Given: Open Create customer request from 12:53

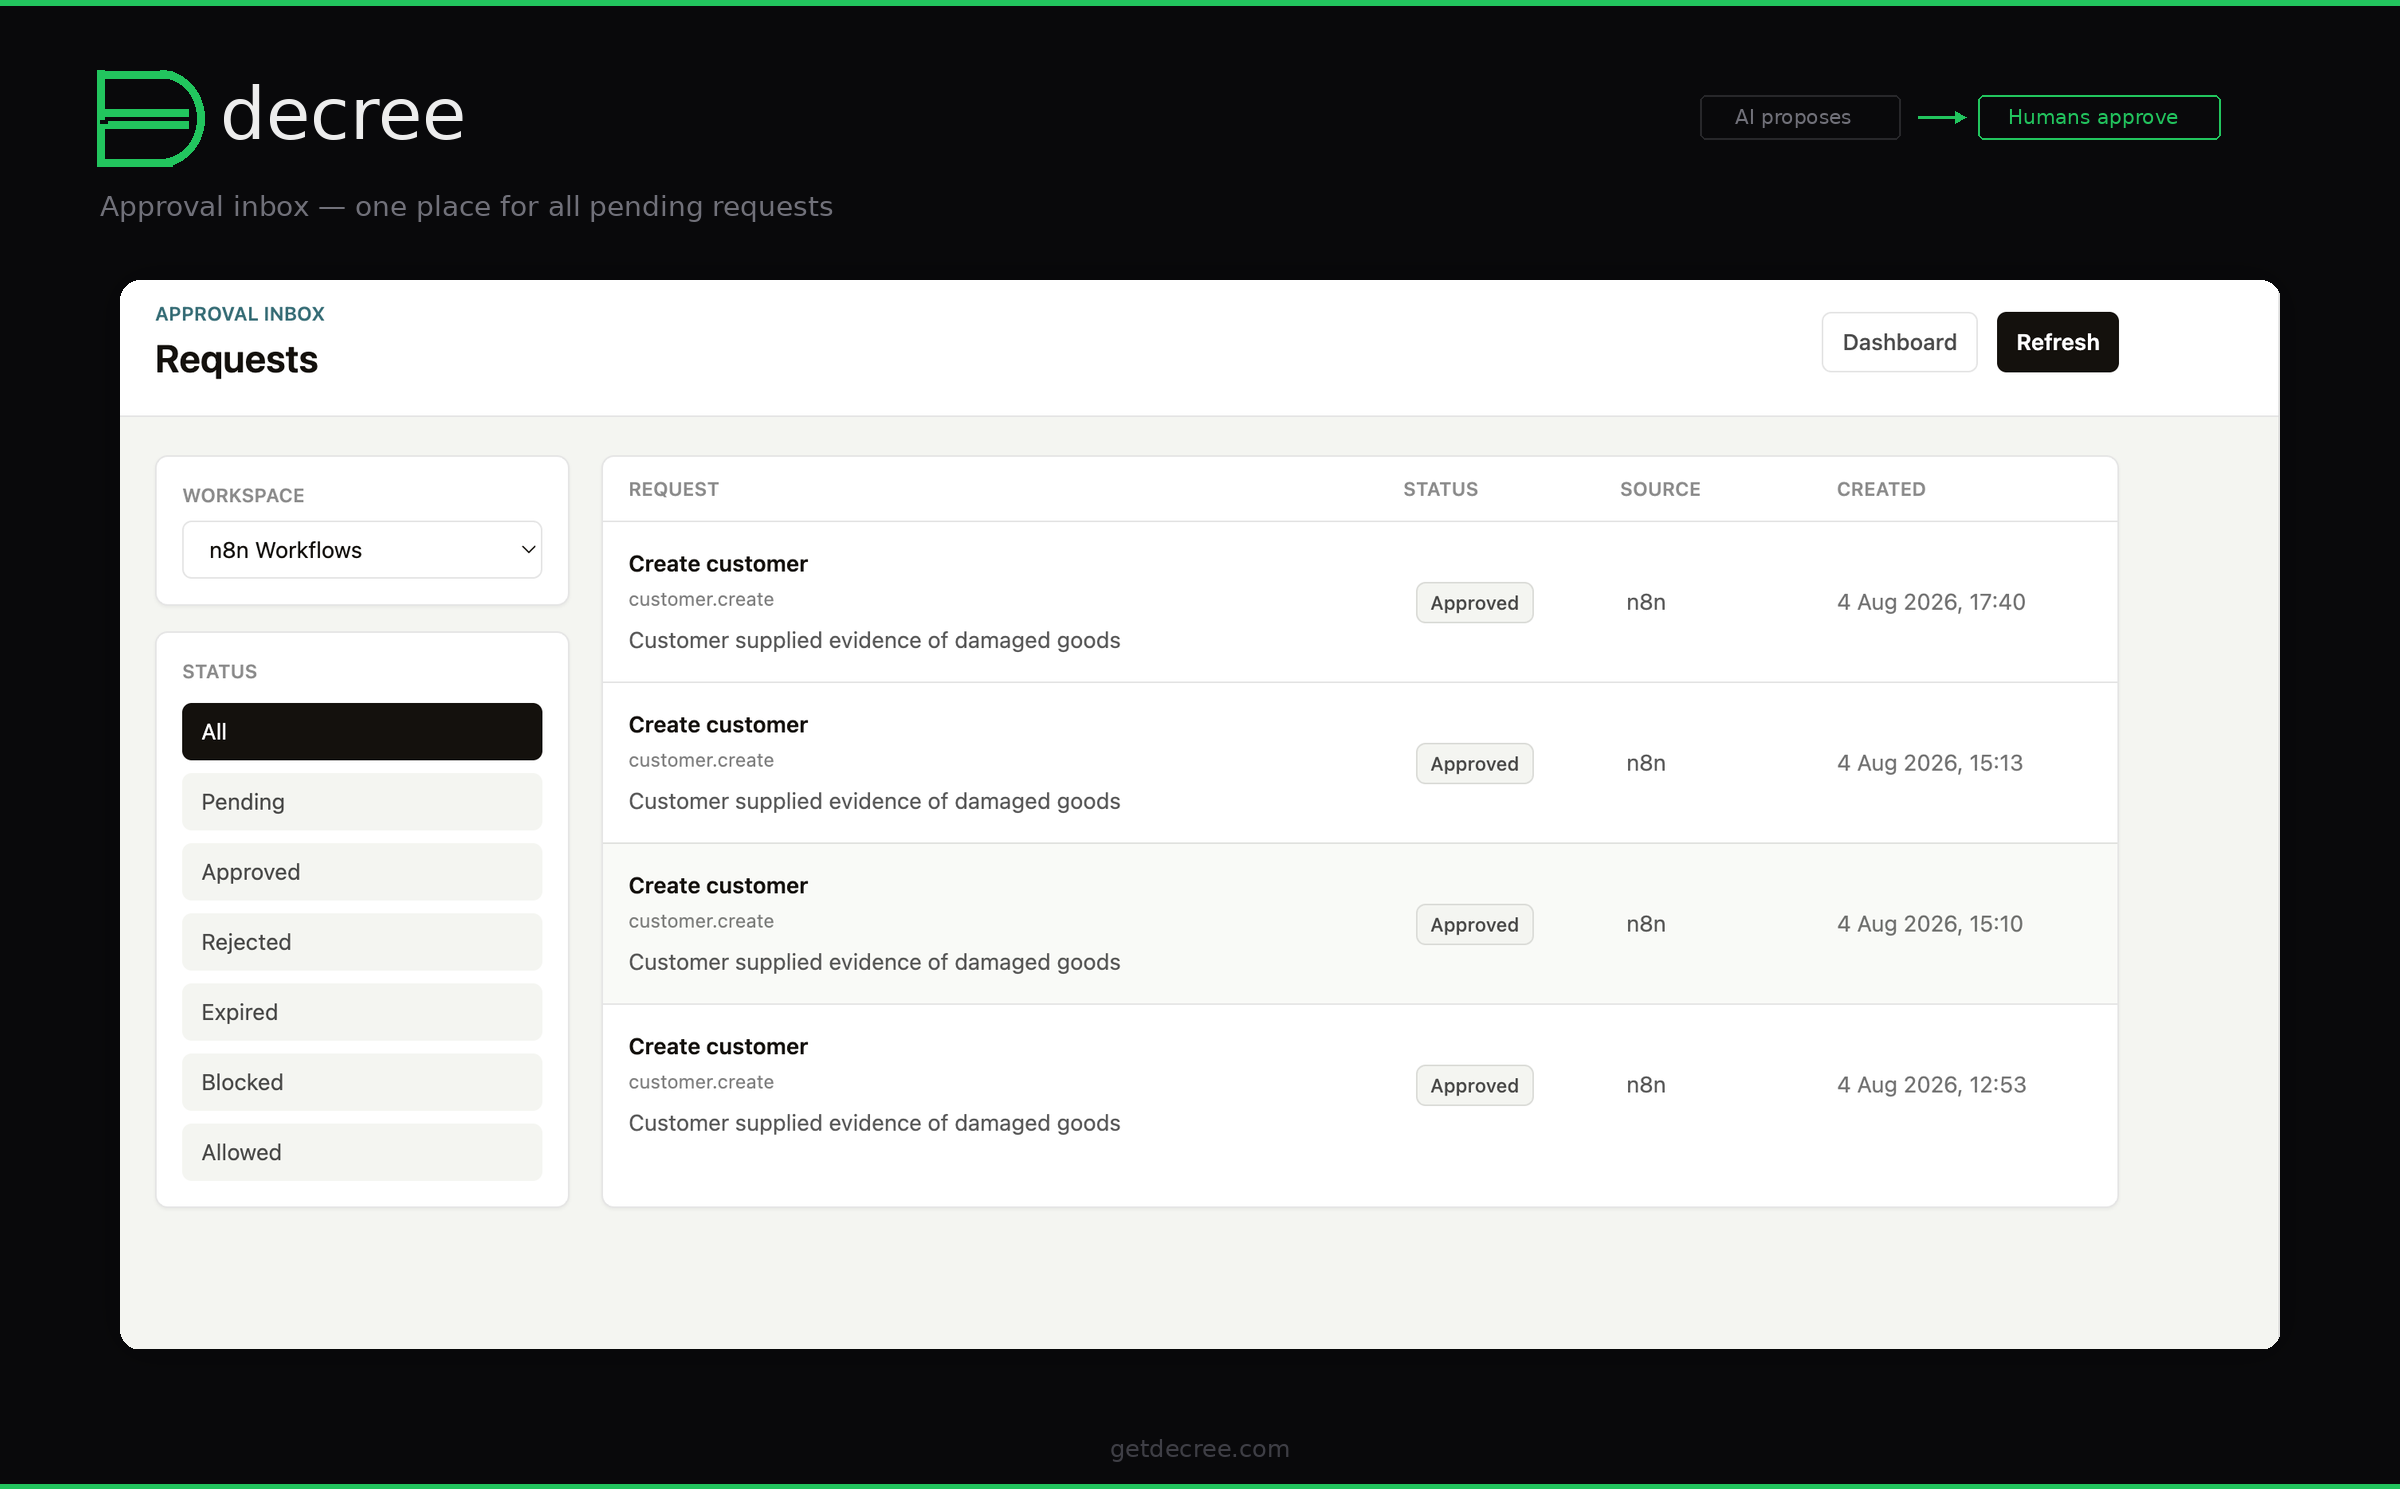Looking at the screenshot, I should 1359,1085.
